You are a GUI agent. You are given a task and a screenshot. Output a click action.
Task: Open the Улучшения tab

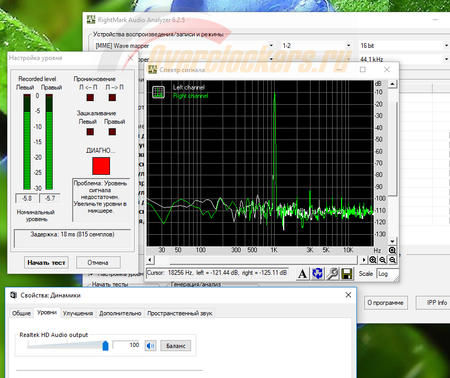(78, 313)
